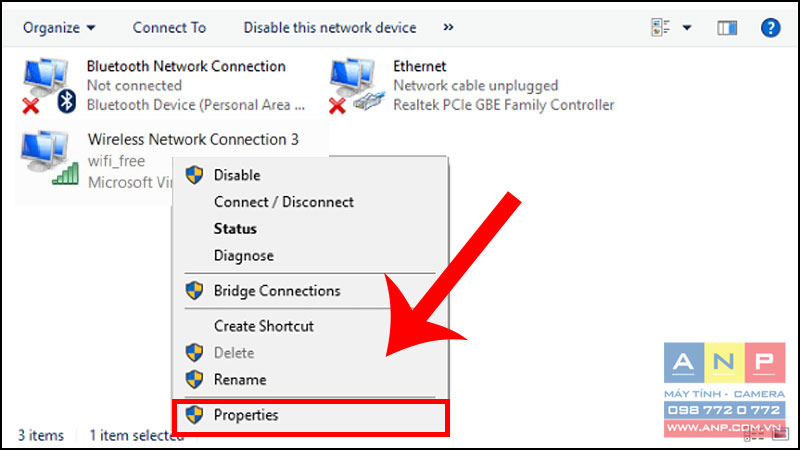Open the Help question mark icon
This screenshot has height=450, width=800.
click(x=770, y=28)
